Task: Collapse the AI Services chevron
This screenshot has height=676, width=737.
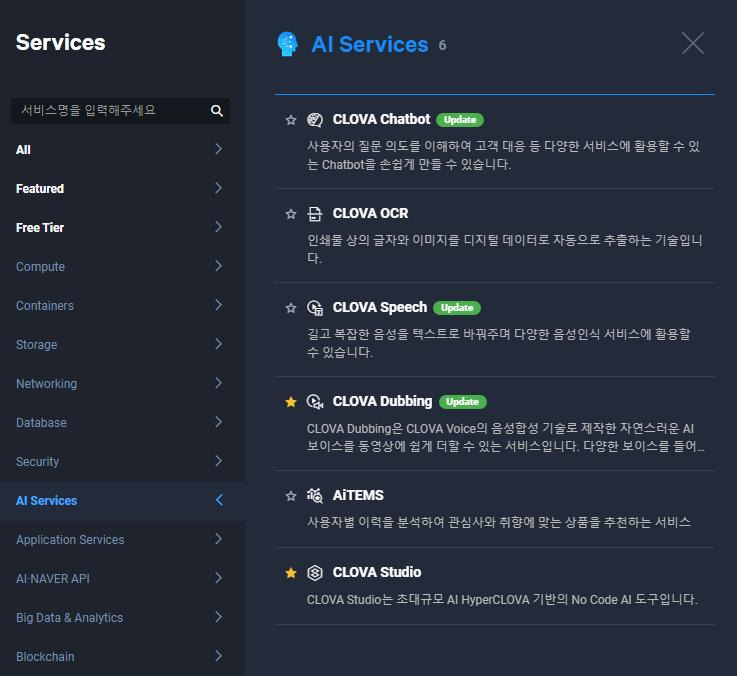Action: coord(219,500)
